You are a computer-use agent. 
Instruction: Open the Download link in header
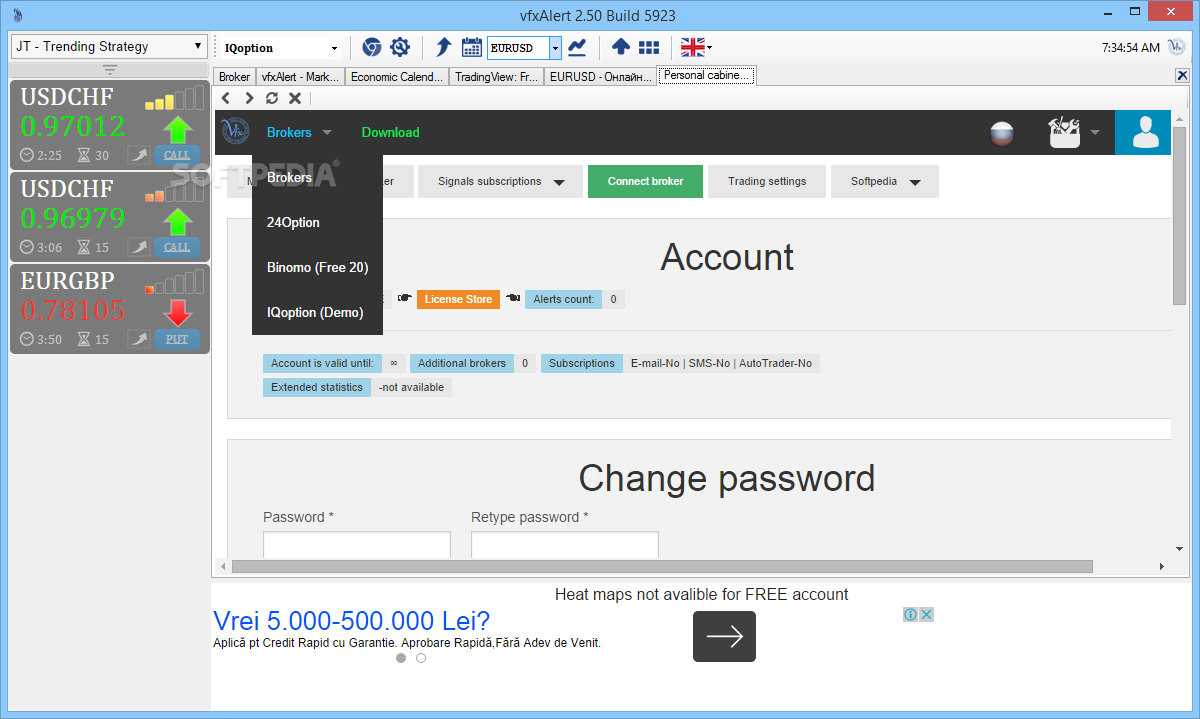[x=390, y=132]
